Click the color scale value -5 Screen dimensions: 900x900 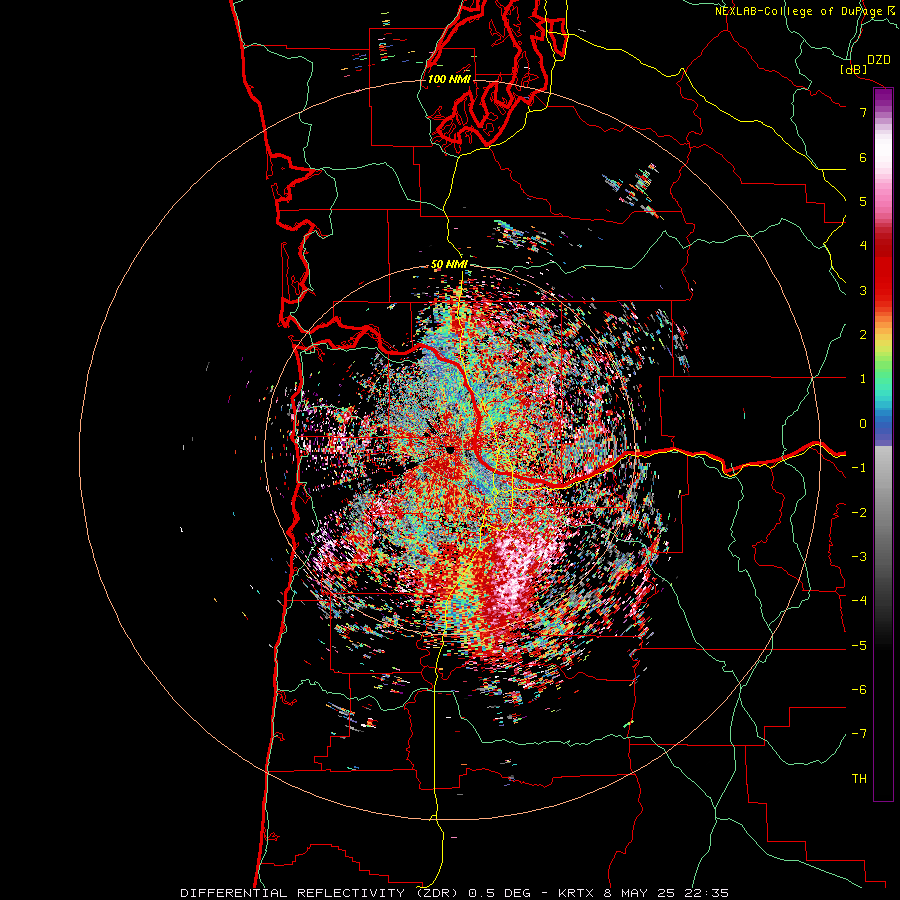coord(859,645)
